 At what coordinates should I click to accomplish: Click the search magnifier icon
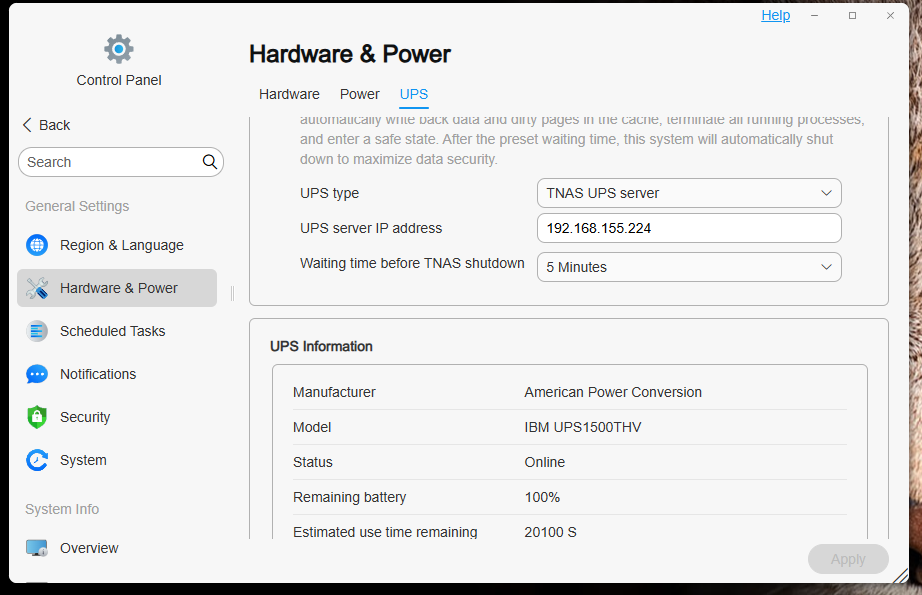tap(210, 162)
